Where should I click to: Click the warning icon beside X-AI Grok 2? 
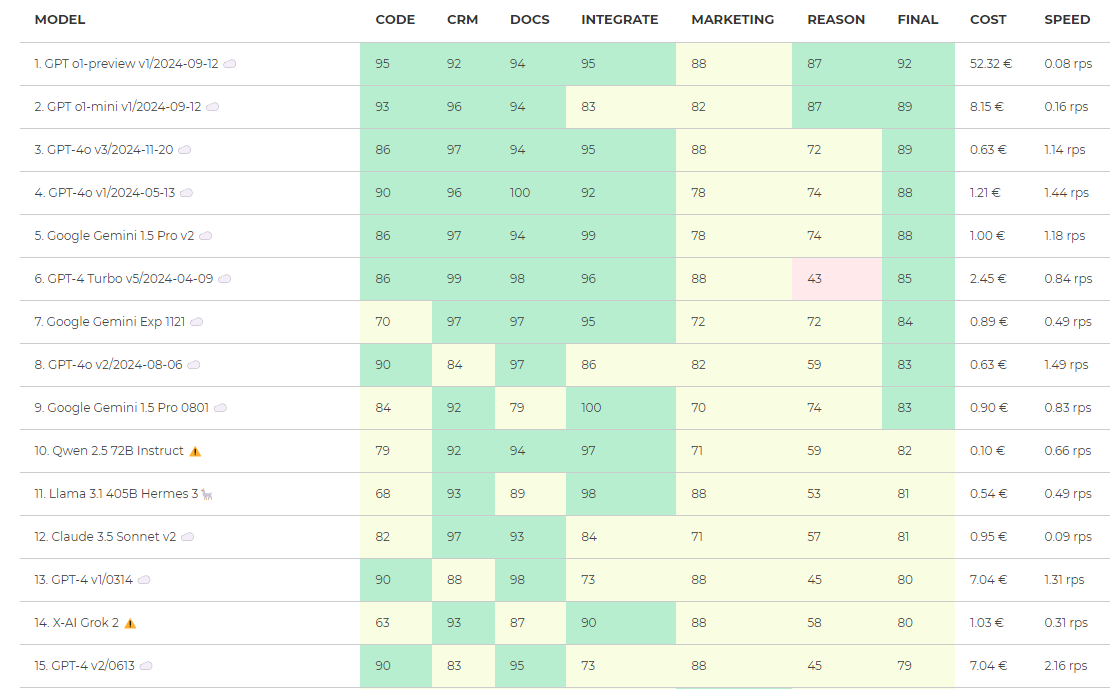(x=130, y=623)
